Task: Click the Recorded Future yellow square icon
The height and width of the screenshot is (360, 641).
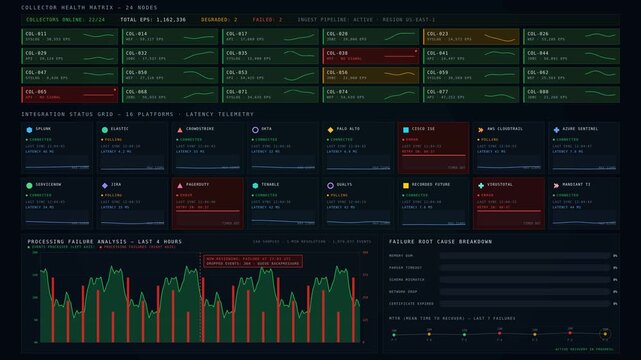Action: pyautogui.click(x=406, y=186)
